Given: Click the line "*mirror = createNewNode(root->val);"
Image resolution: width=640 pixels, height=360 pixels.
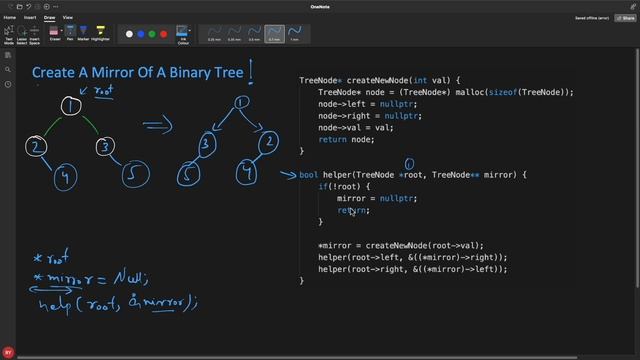Looking at the screenshot, I should point(400,246).
